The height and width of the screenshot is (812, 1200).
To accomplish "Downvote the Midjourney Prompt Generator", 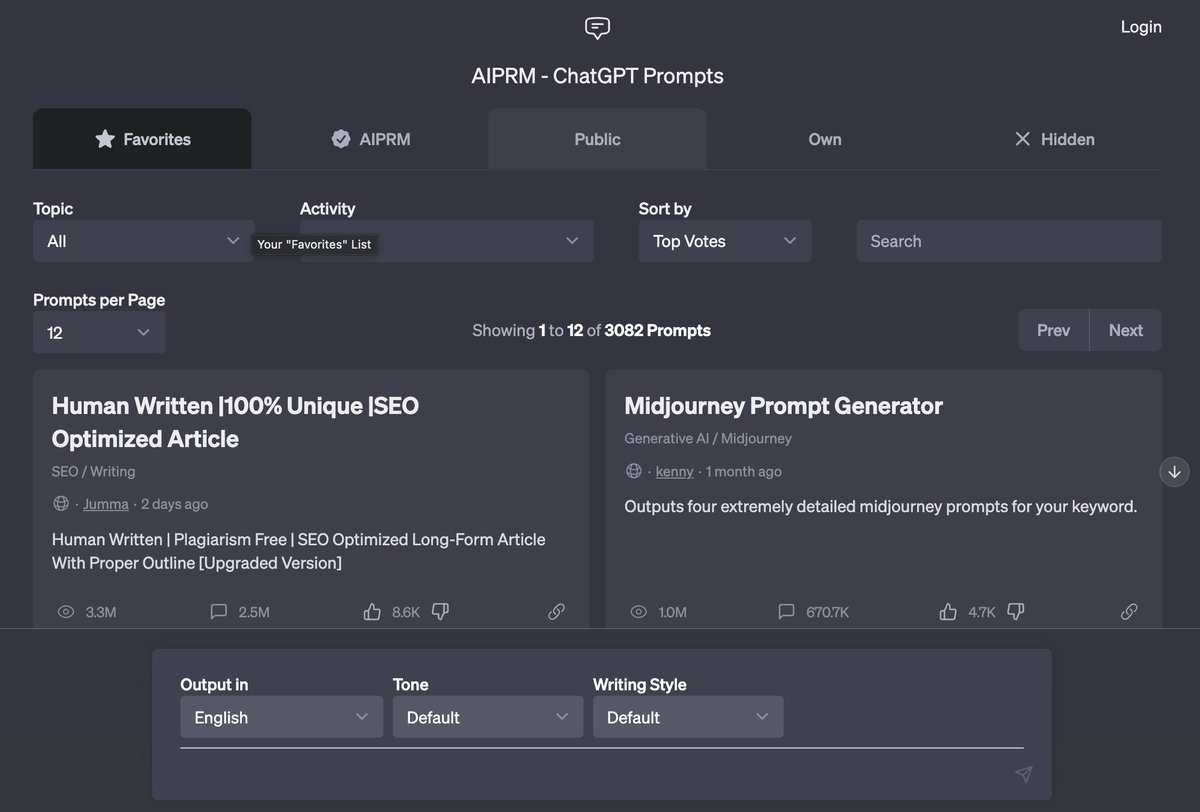I will click(x=1016, y=611).
